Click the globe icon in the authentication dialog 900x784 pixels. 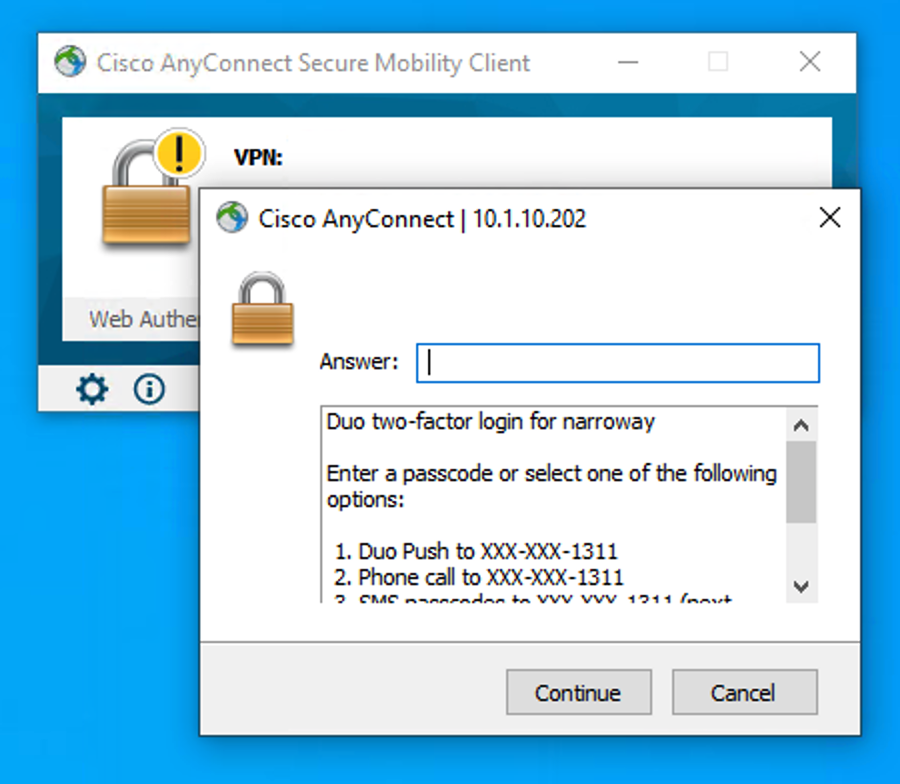click(x=231, y=219)
